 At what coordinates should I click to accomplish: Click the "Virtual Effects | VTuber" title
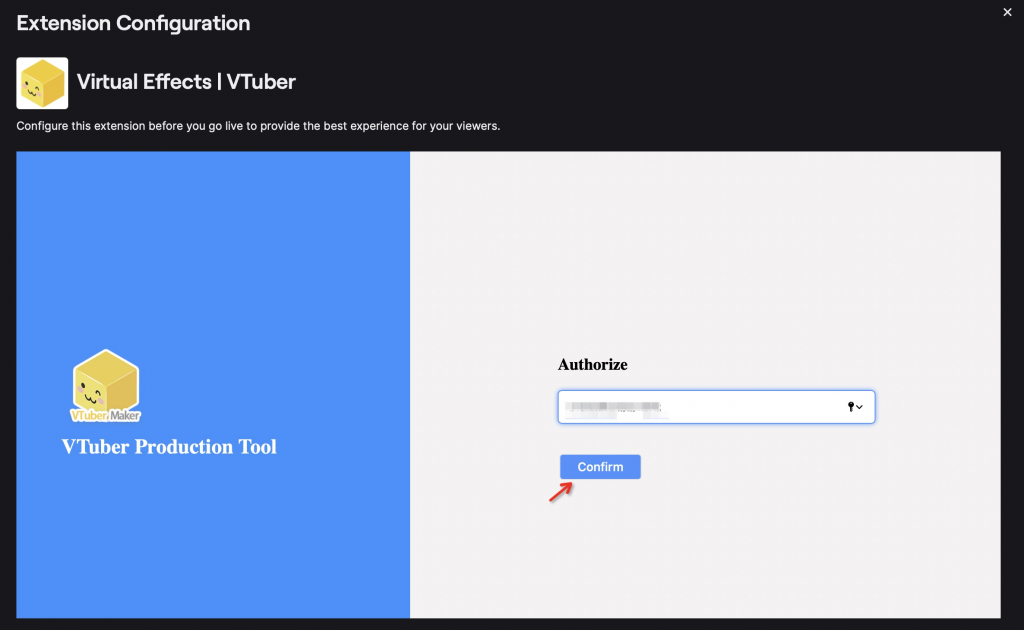[186, 82]
